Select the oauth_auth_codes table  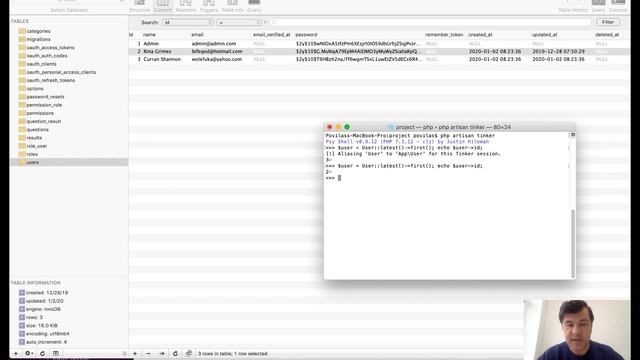click(47, 56)
